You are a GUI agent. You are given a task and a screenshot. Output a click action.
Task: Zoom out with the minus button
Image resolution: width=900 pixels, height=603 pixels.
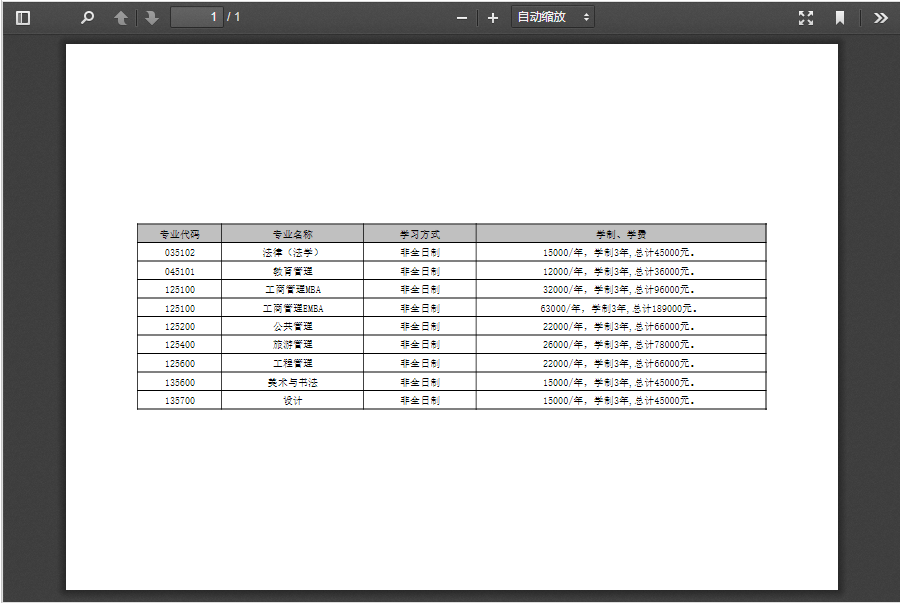(x=462, y=18)
